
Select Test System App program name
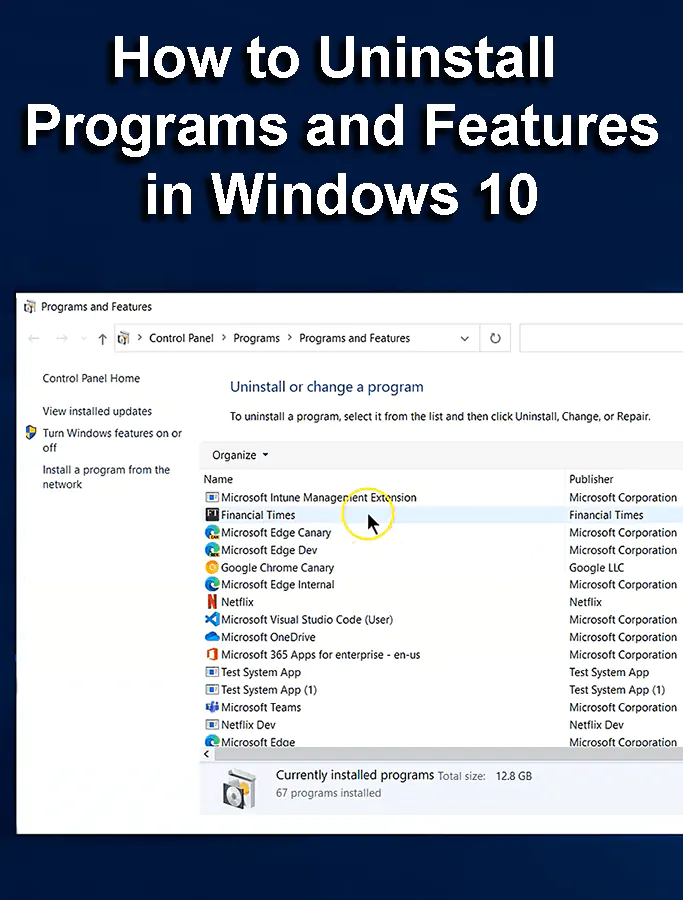[x=261, y=672]
